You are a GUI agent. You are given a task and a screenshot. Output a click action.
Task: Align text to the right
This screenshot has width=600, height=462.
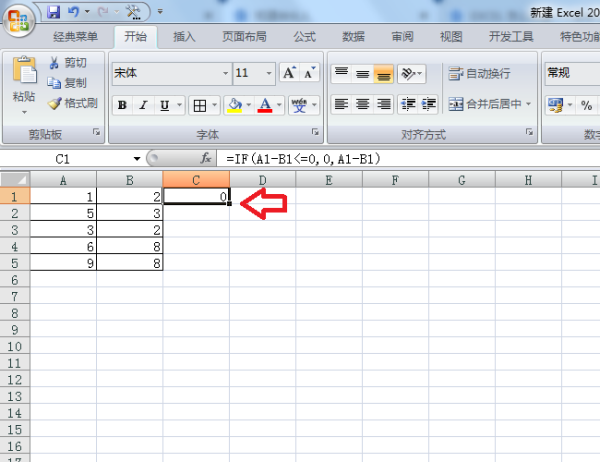click(x=383, y=104)
